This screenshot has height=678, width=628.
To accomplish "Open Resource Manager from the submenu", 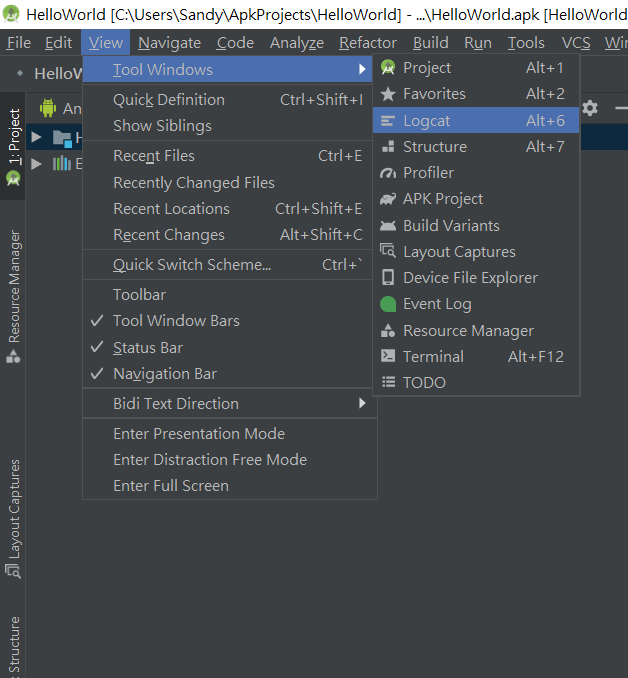I will 476,330.
